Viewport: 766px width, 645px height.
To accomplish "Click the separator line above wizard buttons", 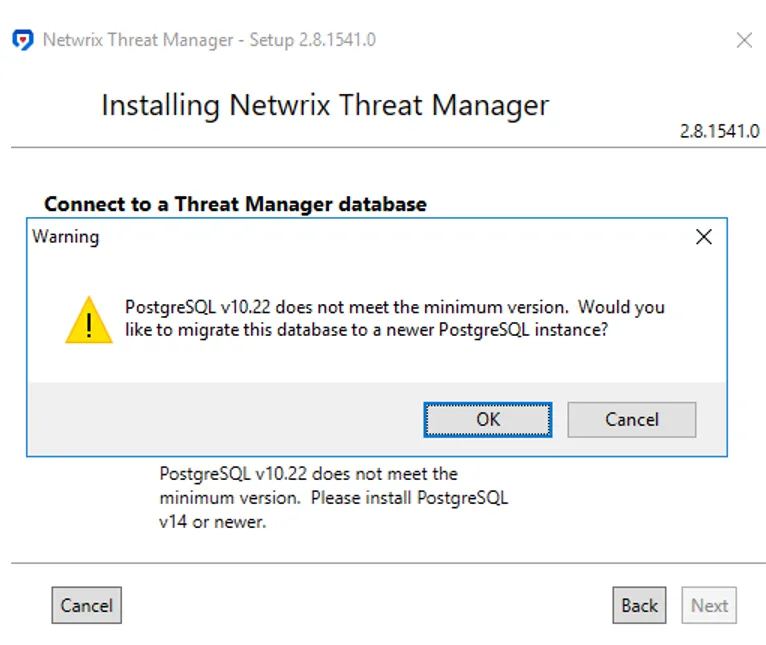I will coord(388,563).
